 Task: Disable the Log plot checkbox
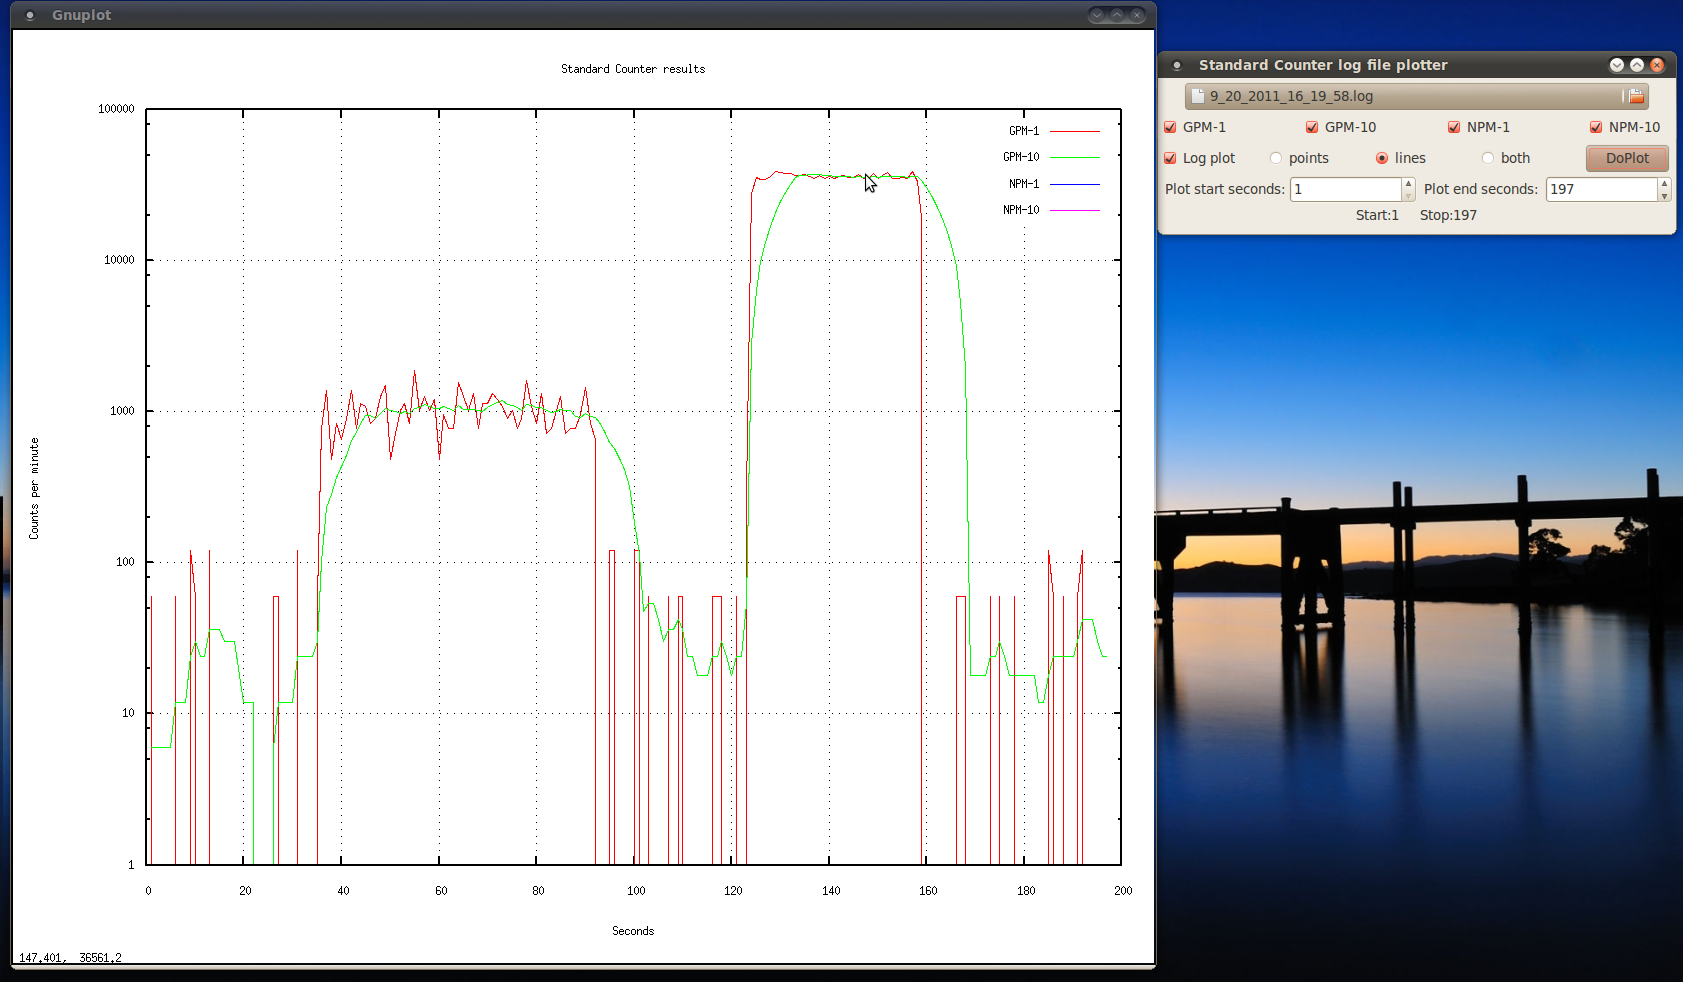(x=1170, y=158)
